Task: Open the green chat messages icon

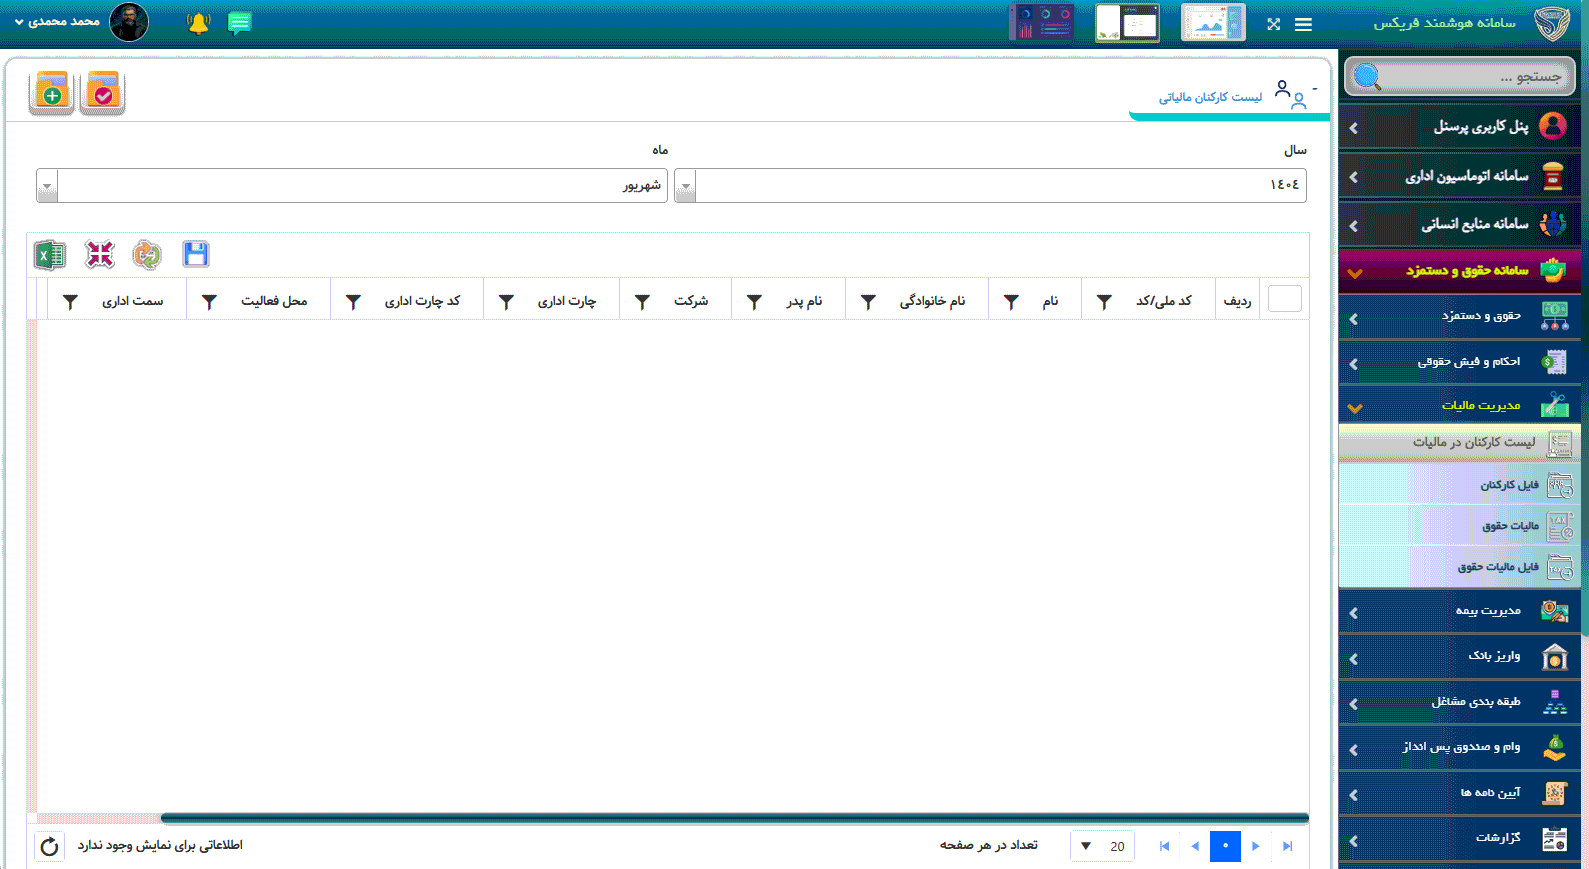Action: 239,23
